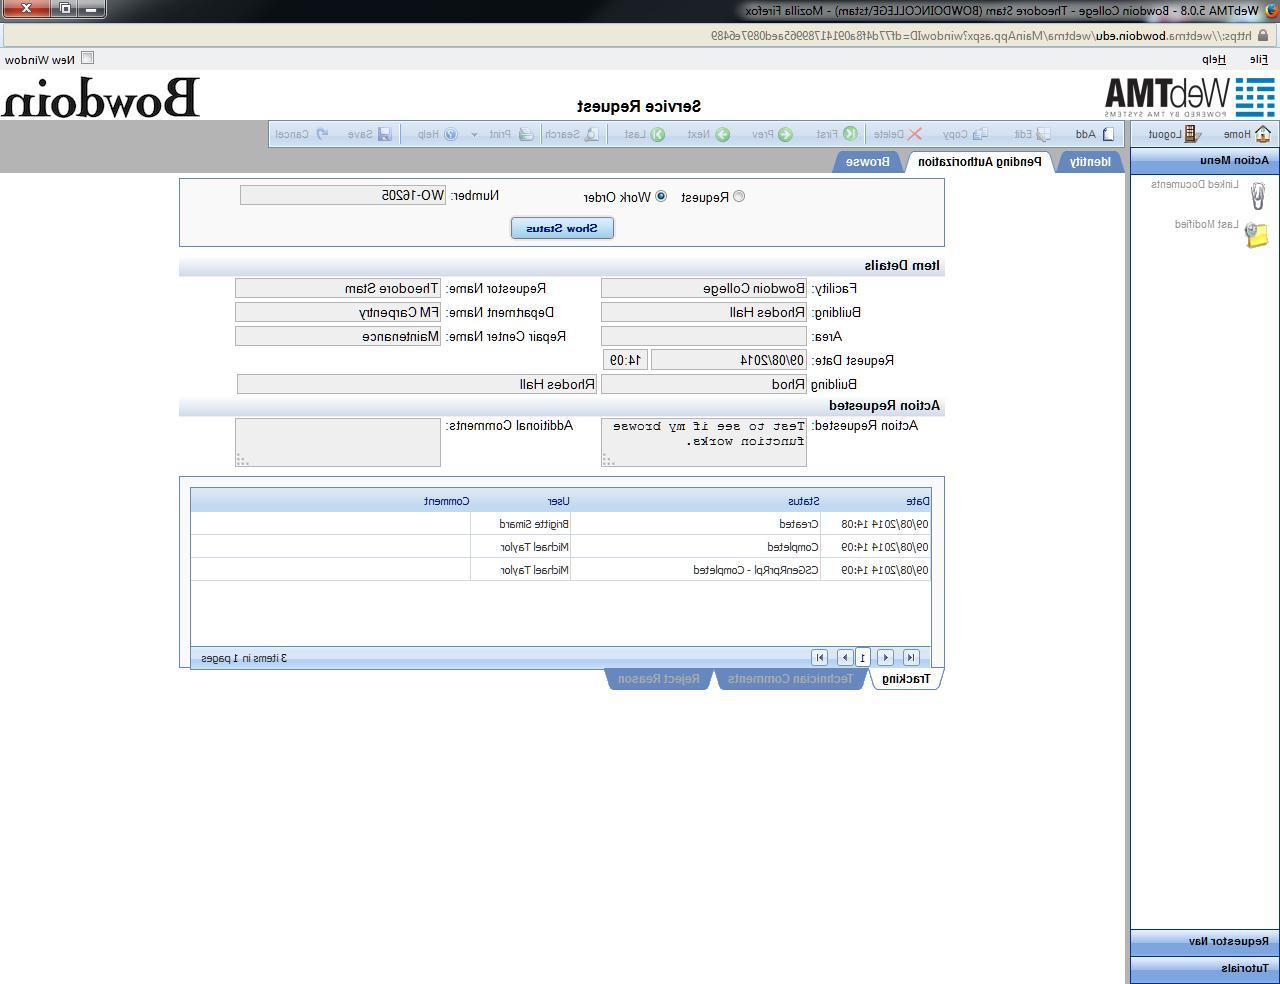Image resolution: width=1280 pixels, height=984 pixels.
Task: Click the Print printer icon
Action: (x=526, y=134)
